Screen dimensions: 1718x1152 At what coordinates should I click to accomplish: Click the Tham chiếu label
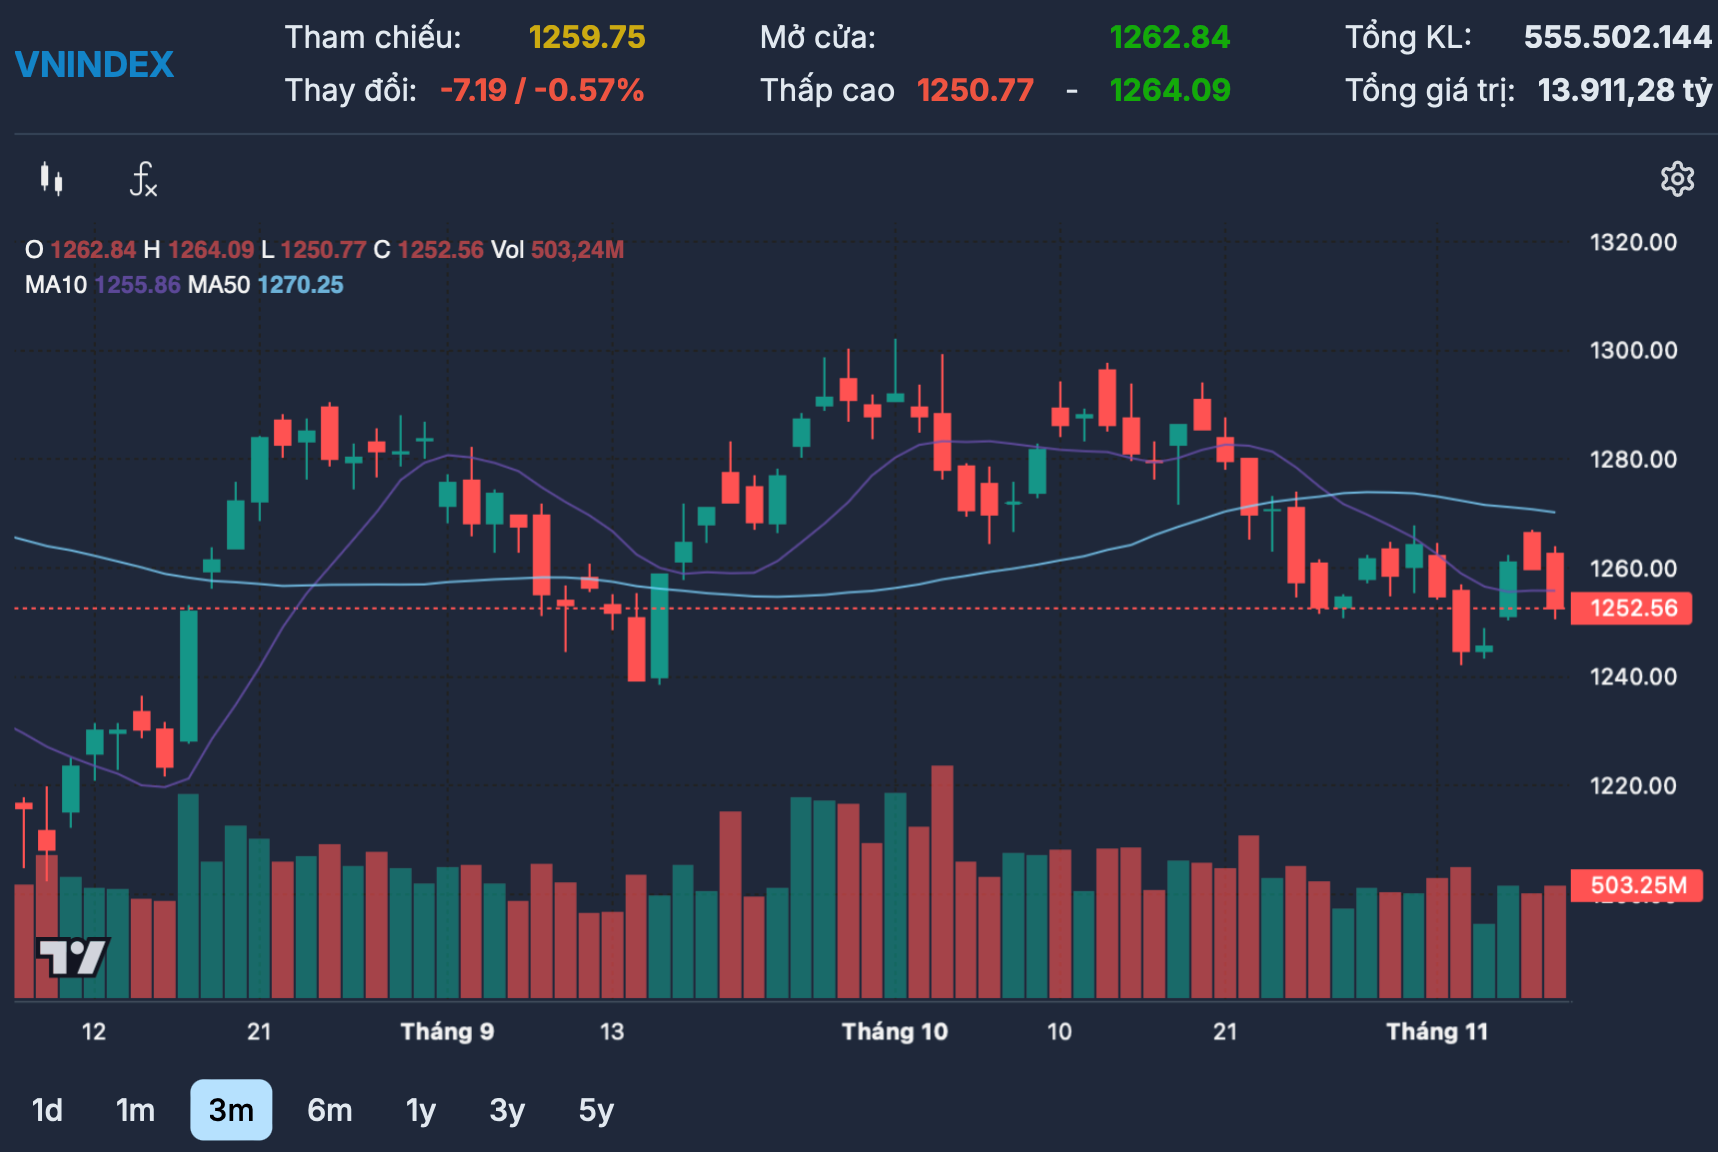373,37
